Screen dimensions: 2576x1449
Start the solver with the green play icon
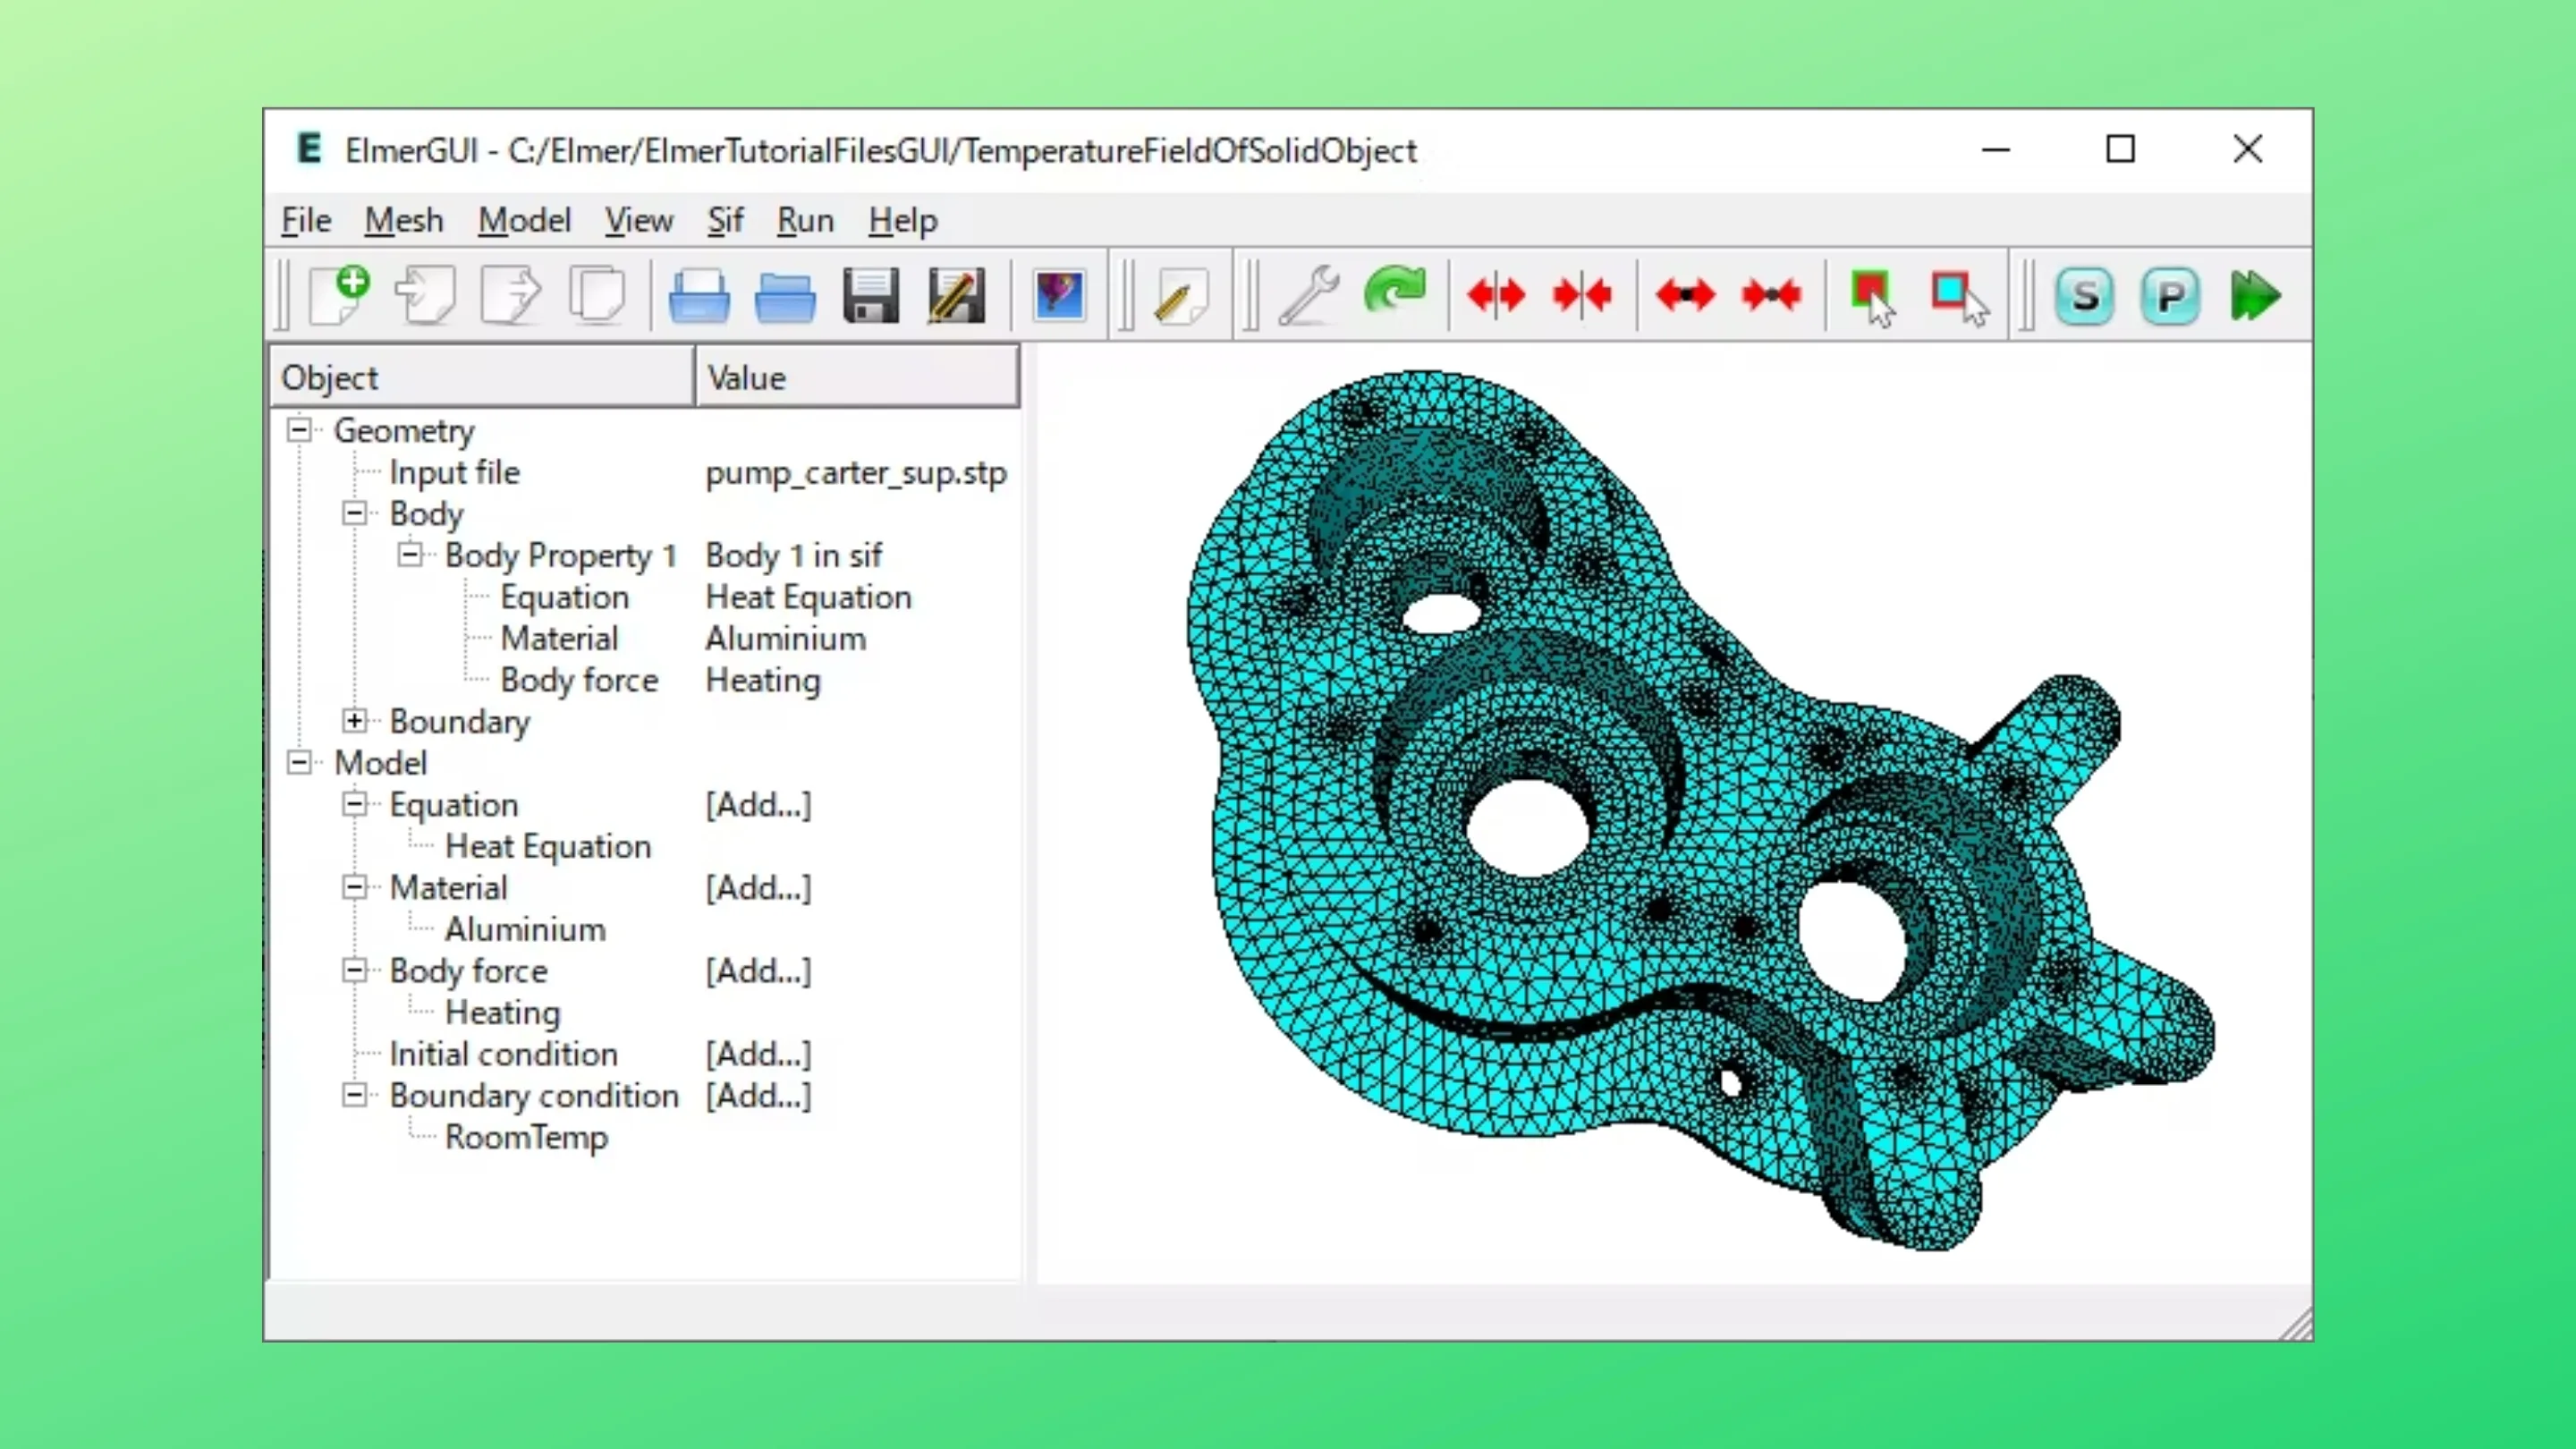pos(2256,296)
